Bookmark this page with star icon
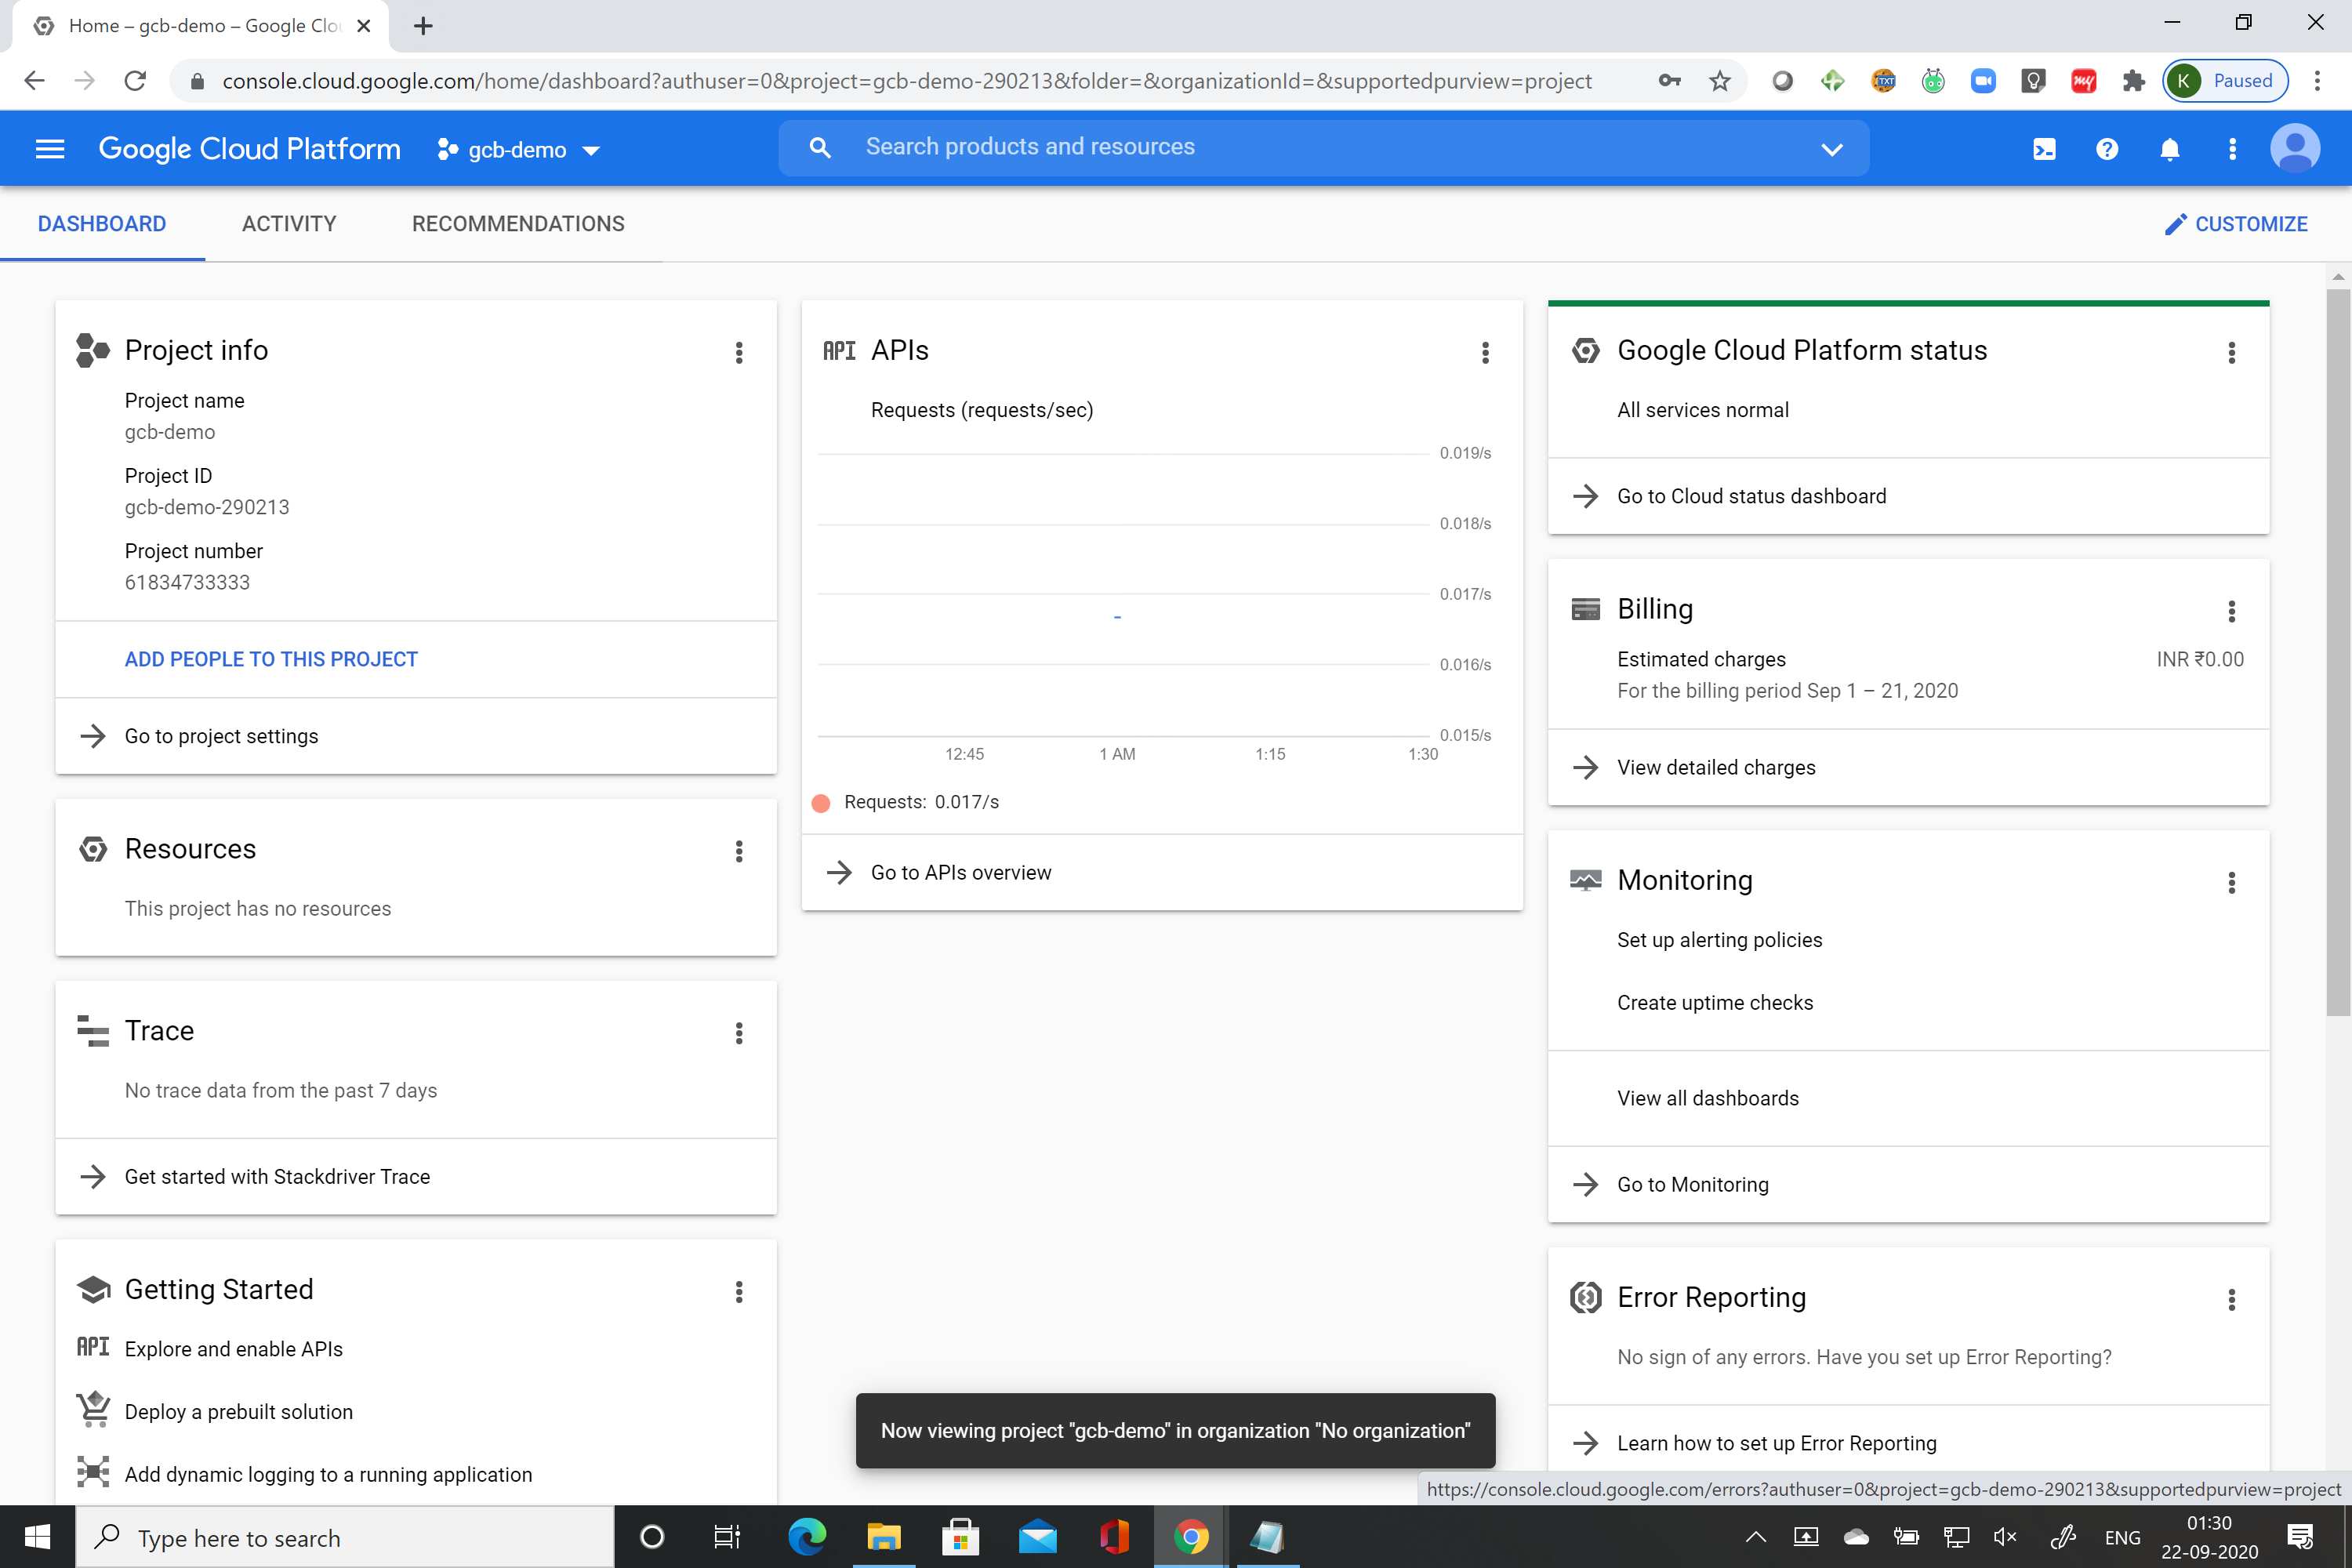Screen dimensions: 2352x1568 pos(1719,81)
